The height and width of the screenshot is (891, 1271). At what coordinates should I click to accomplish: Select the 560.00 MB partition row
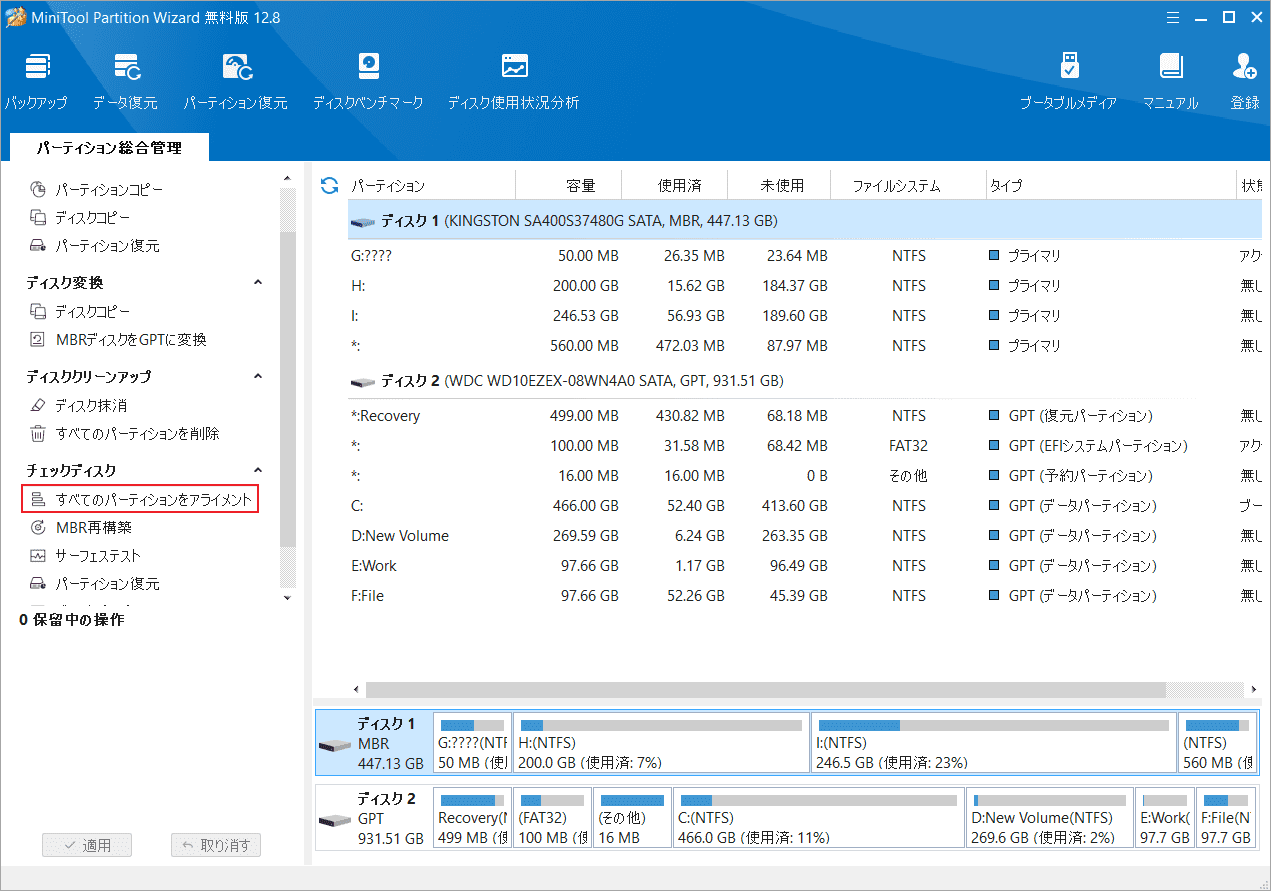click(805, 346)
